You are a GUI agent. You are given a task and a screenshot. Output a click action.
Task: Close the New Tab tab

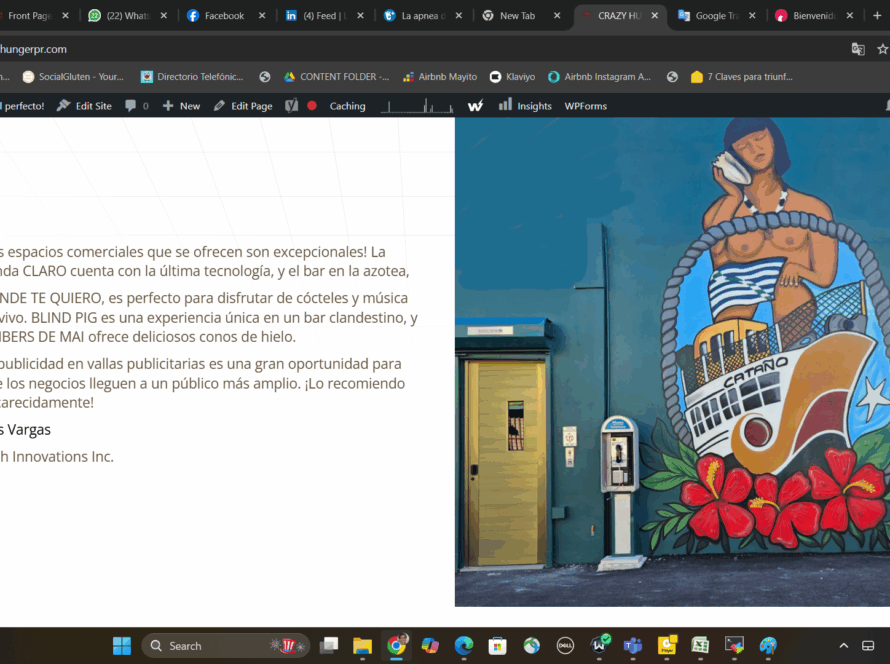click(557, 16)
